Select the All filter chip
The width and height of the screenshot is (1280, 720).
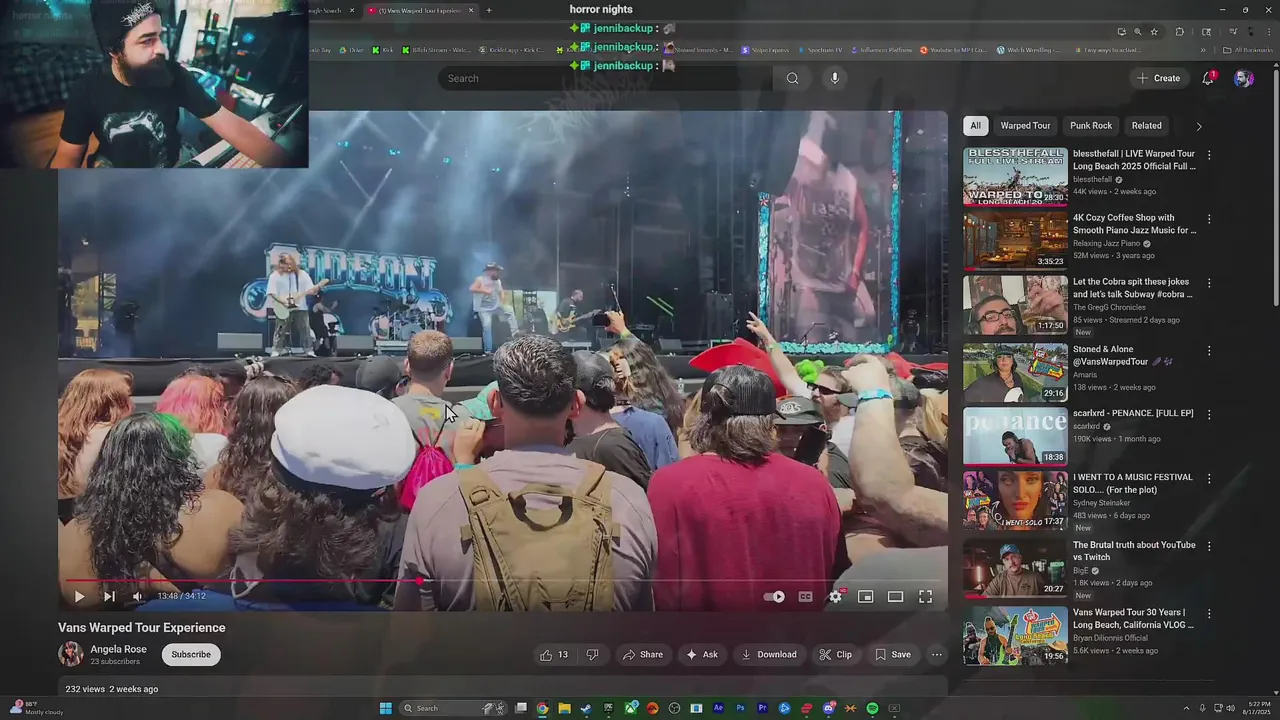click(975, 126)
